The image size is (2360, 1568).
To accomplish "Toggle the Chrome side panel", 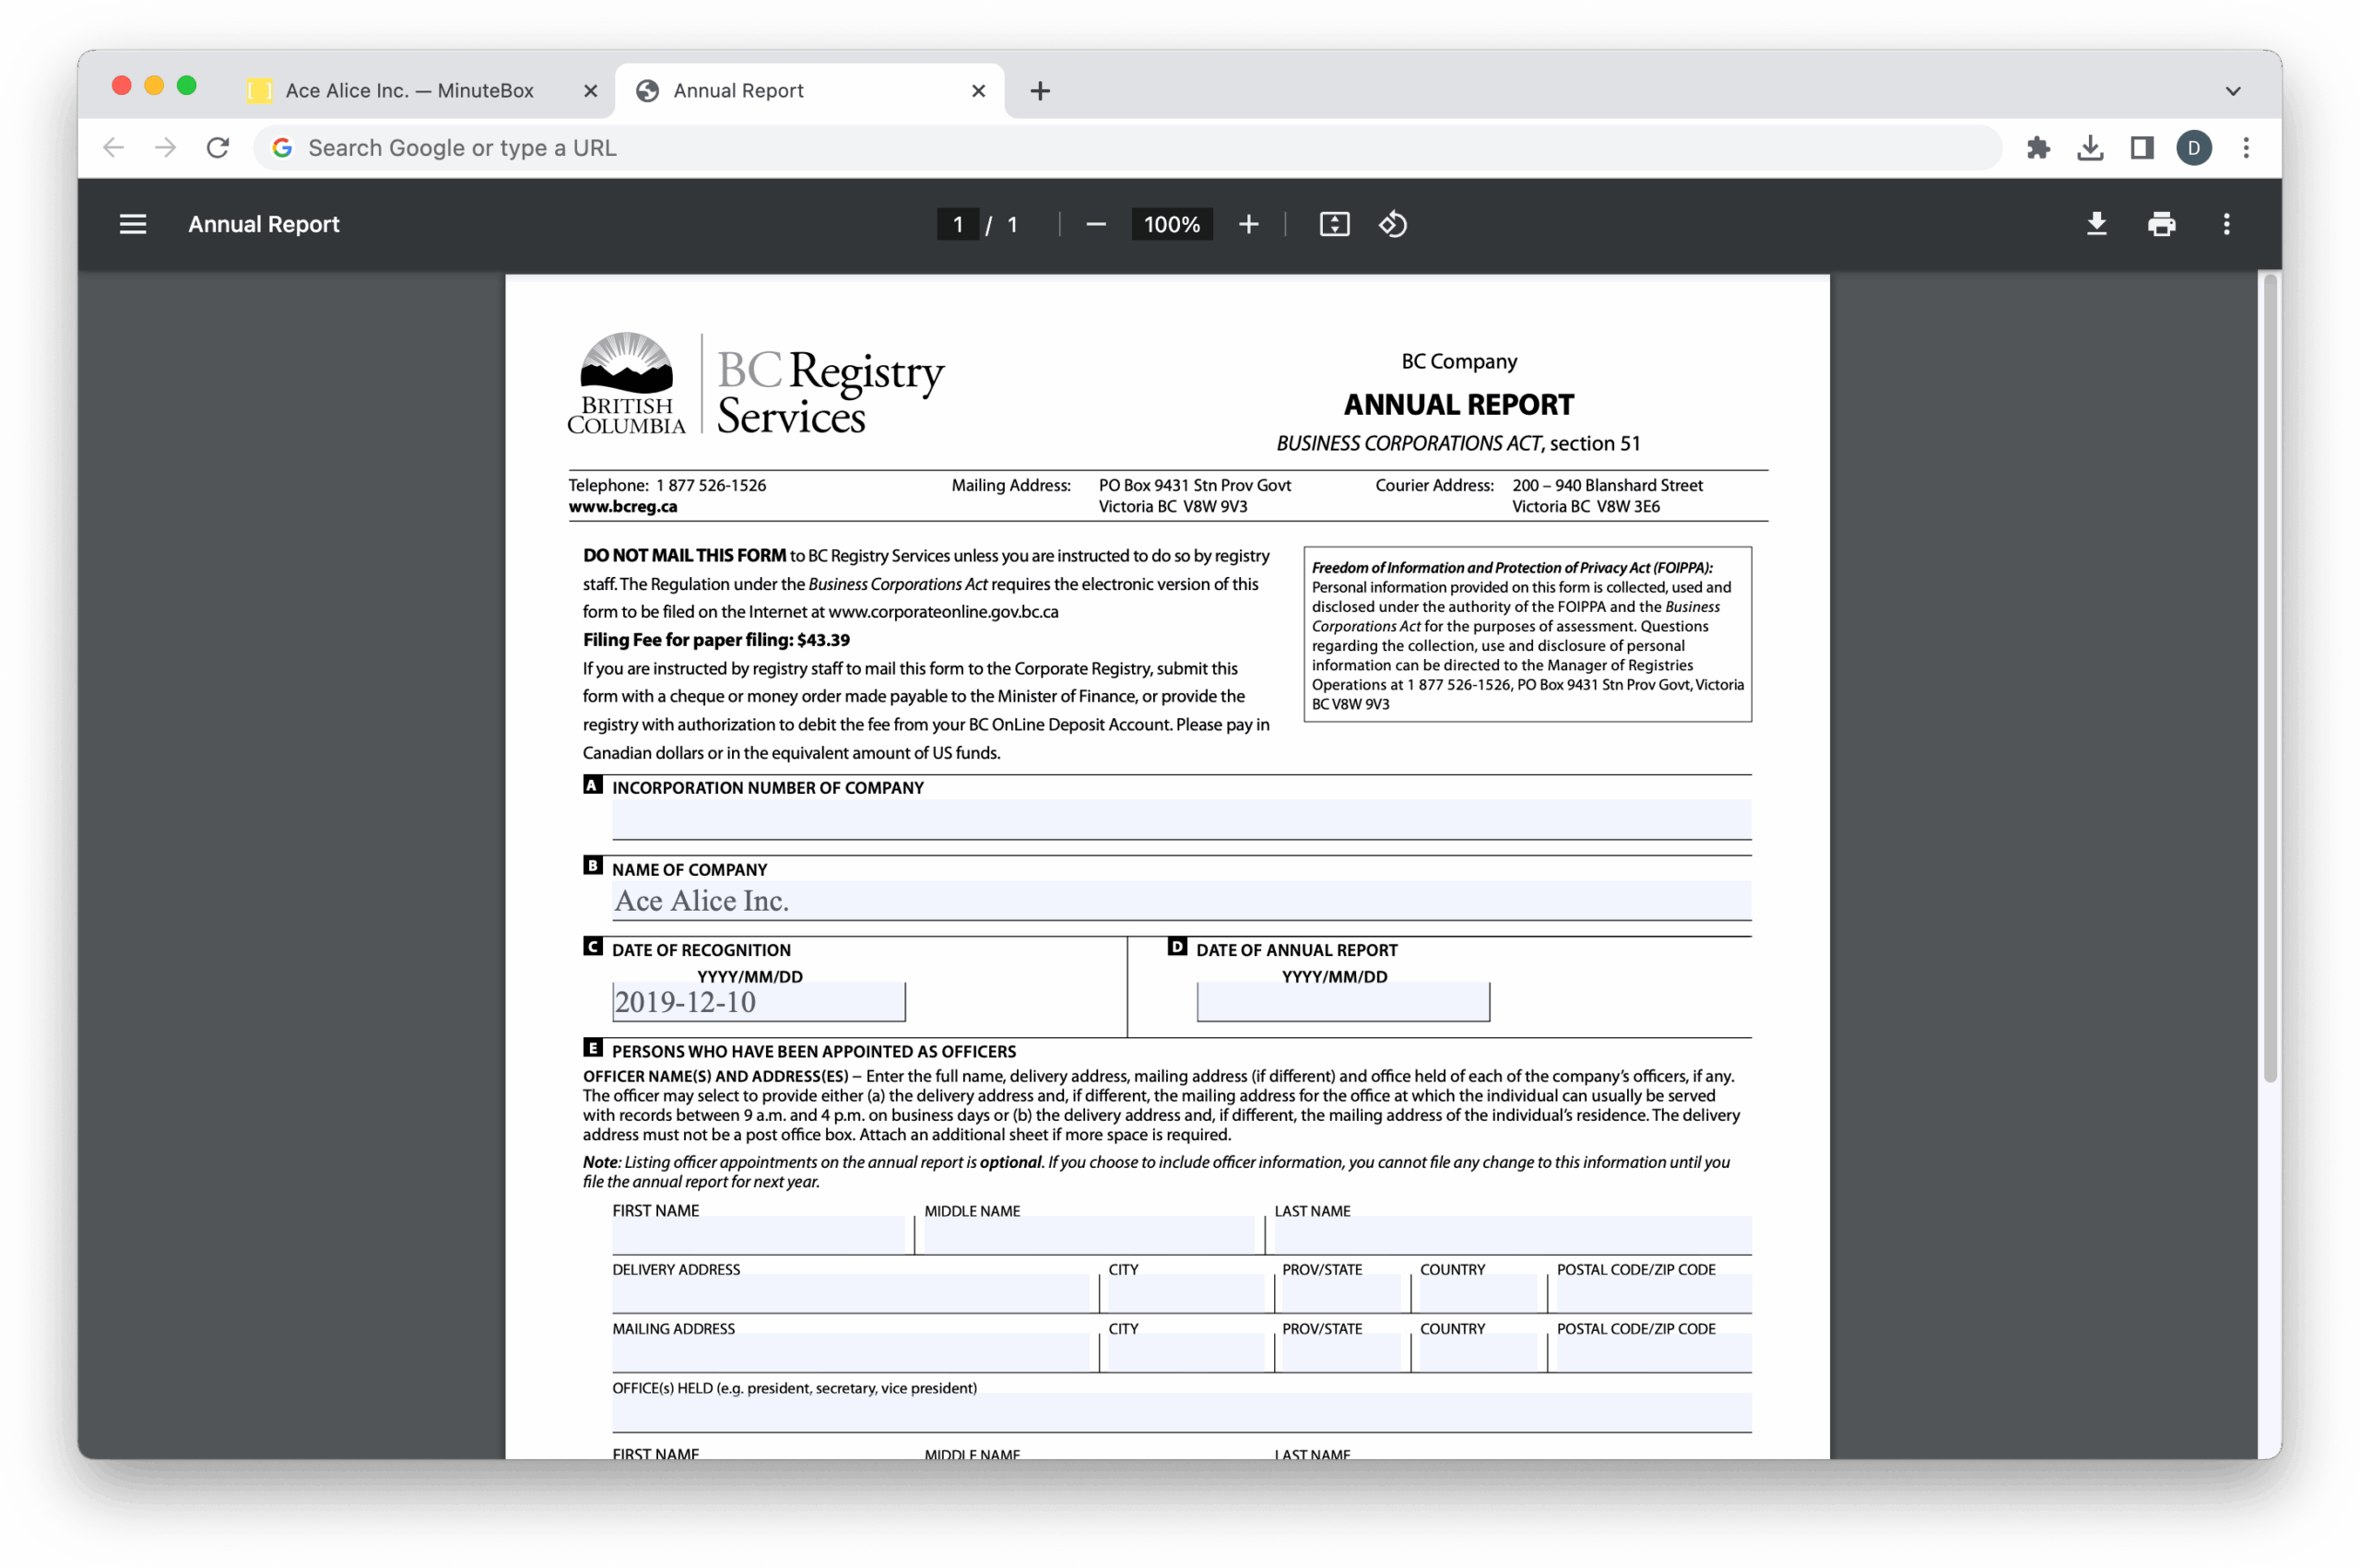I will tap(2141, 148).
